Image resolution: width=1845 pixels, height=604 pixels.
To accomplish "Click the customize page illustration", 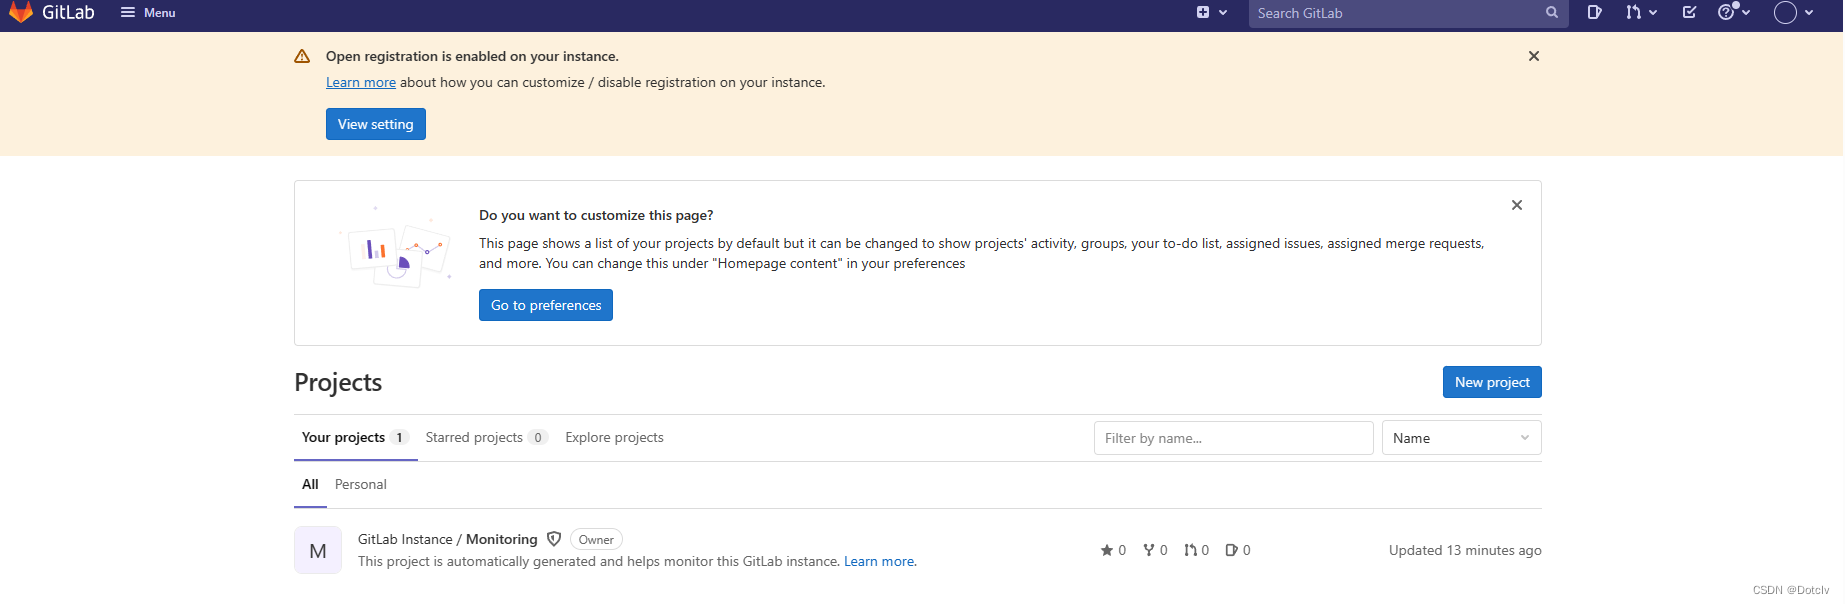I will click(x=397, y=250).
